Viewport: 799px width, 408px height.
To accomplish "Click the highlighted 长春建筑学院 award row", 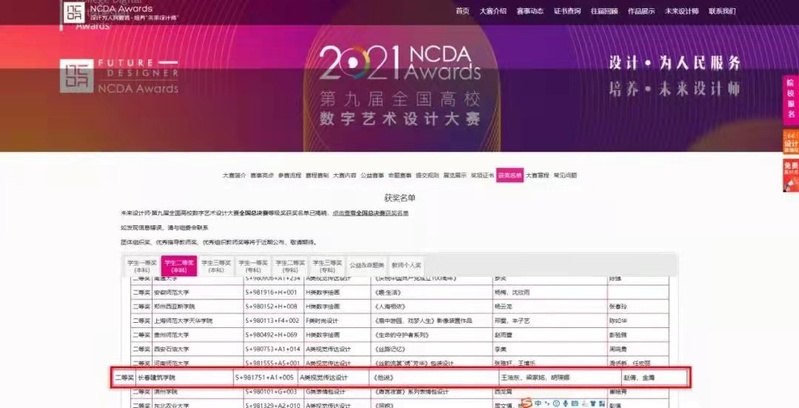I will coord(400,378).
